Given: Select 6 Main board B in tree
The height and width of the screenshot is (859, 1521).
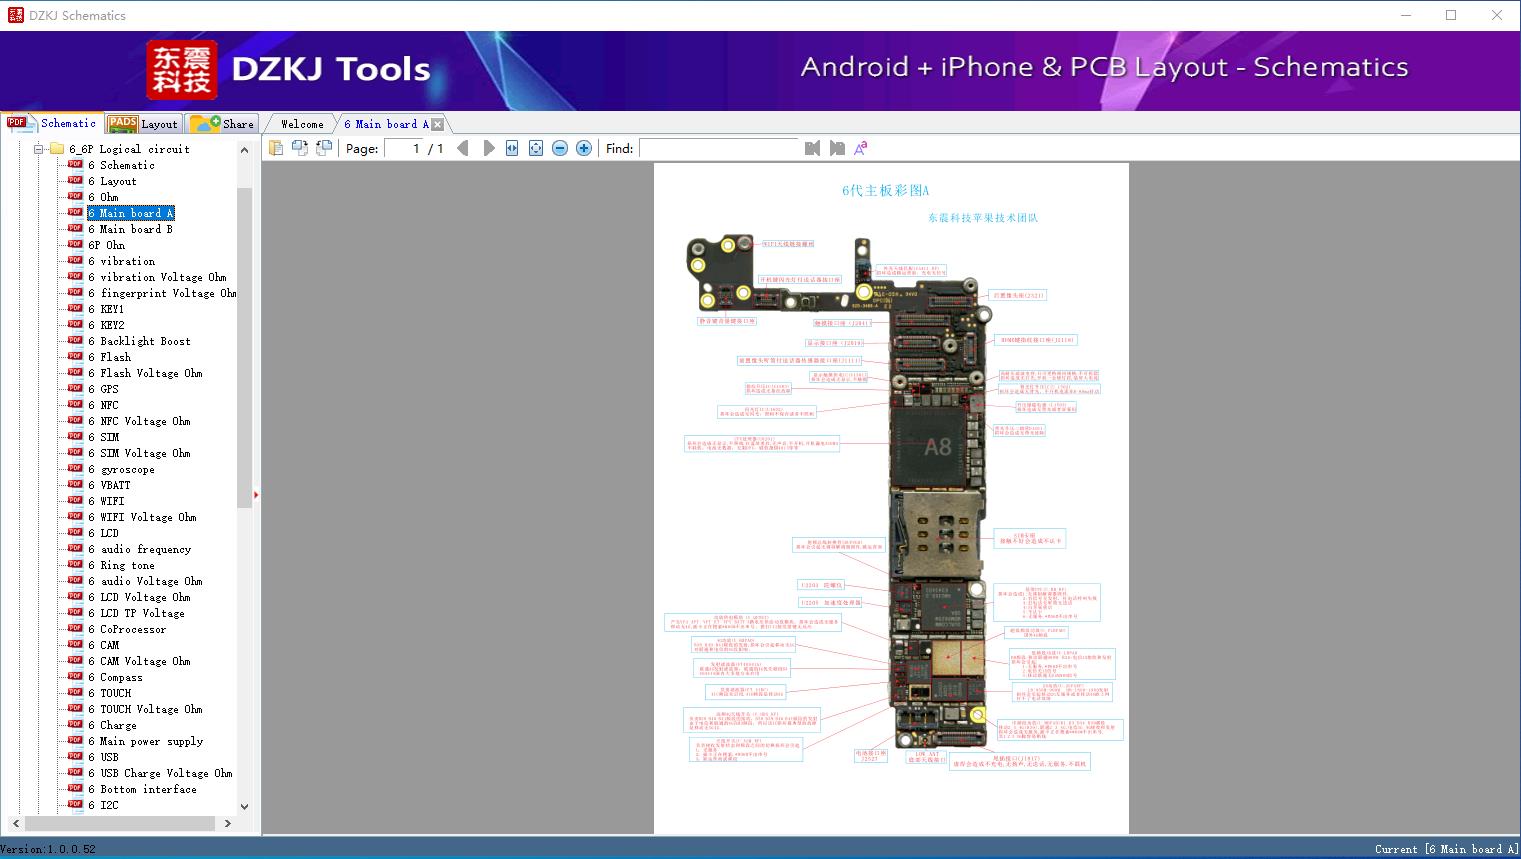Looking at the screenshot, I should [x=130, y=229].
